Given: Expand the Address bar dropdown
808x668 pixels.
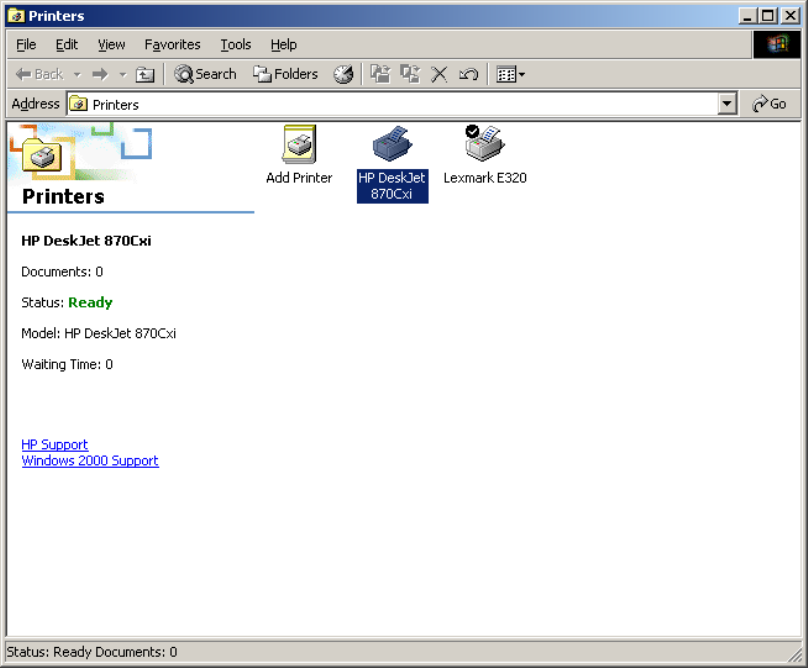Looking at the screenshot, I should [x=727, y=105].
